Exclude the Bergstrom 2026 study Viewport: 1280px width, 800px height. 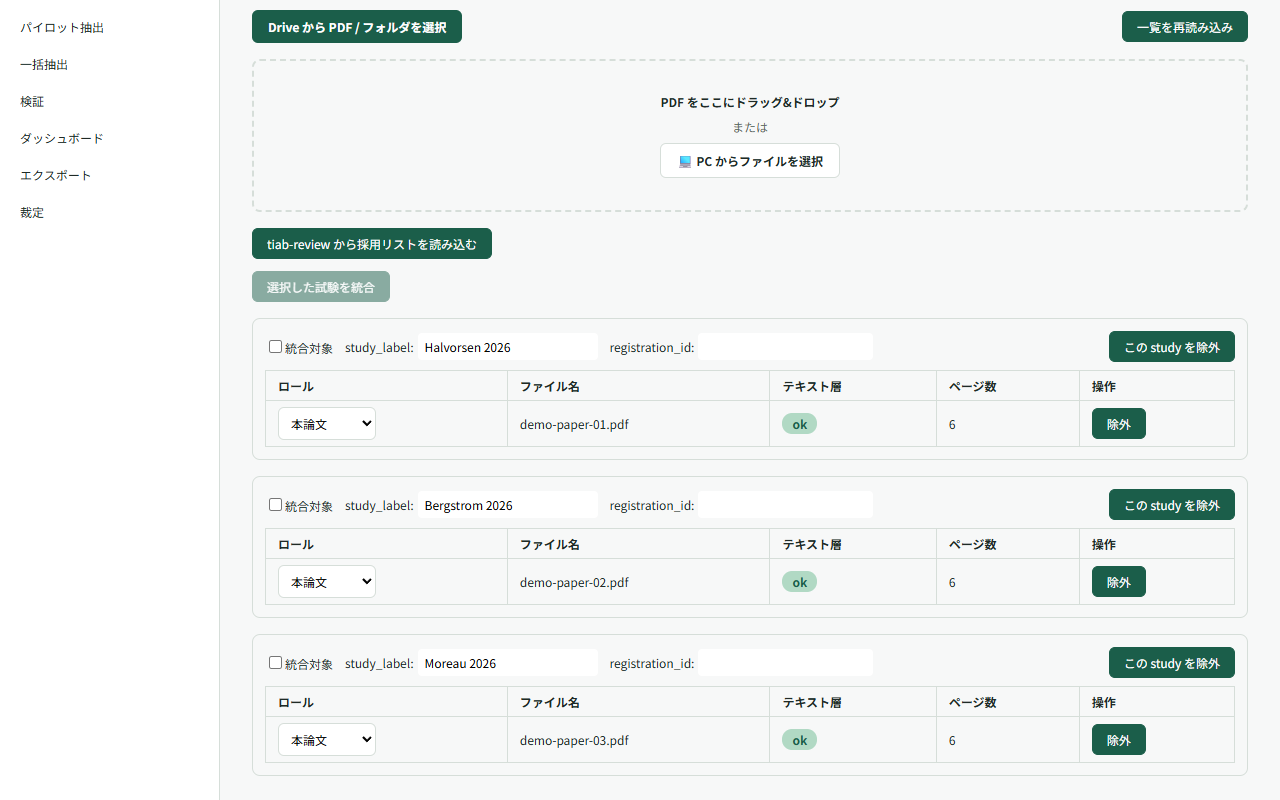(x=1172, y=505)
